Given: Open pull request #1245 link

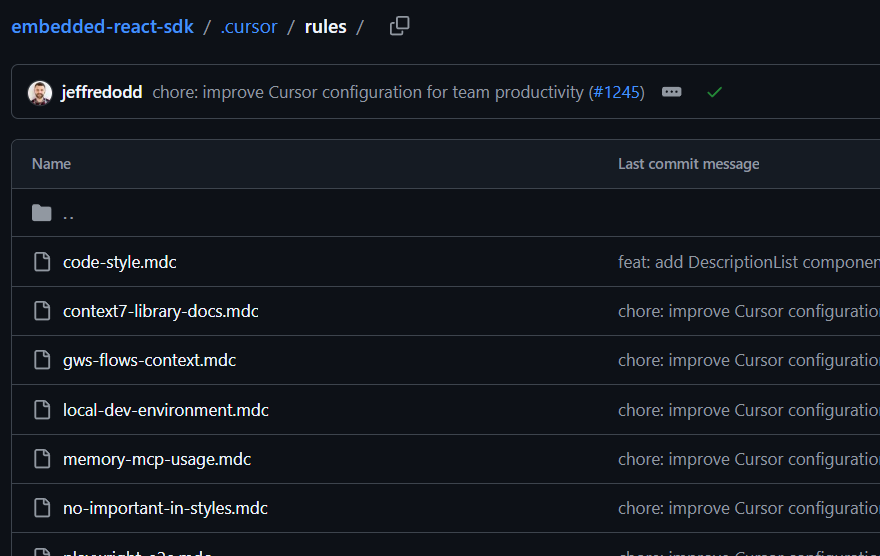Looking at the screenshot, I should pyautogui.click(x=616, y=92).
